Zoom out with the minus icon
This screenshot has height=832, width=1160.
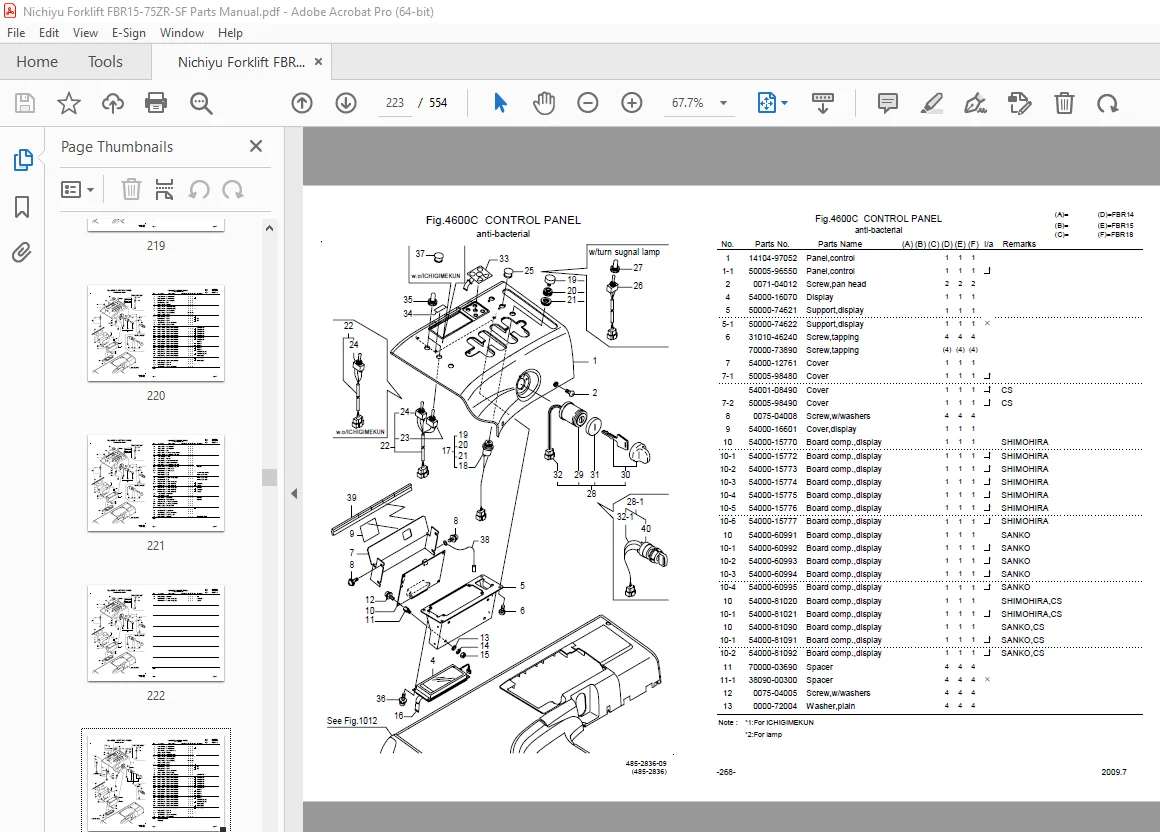pyautogui.click(x=587, y=103)
